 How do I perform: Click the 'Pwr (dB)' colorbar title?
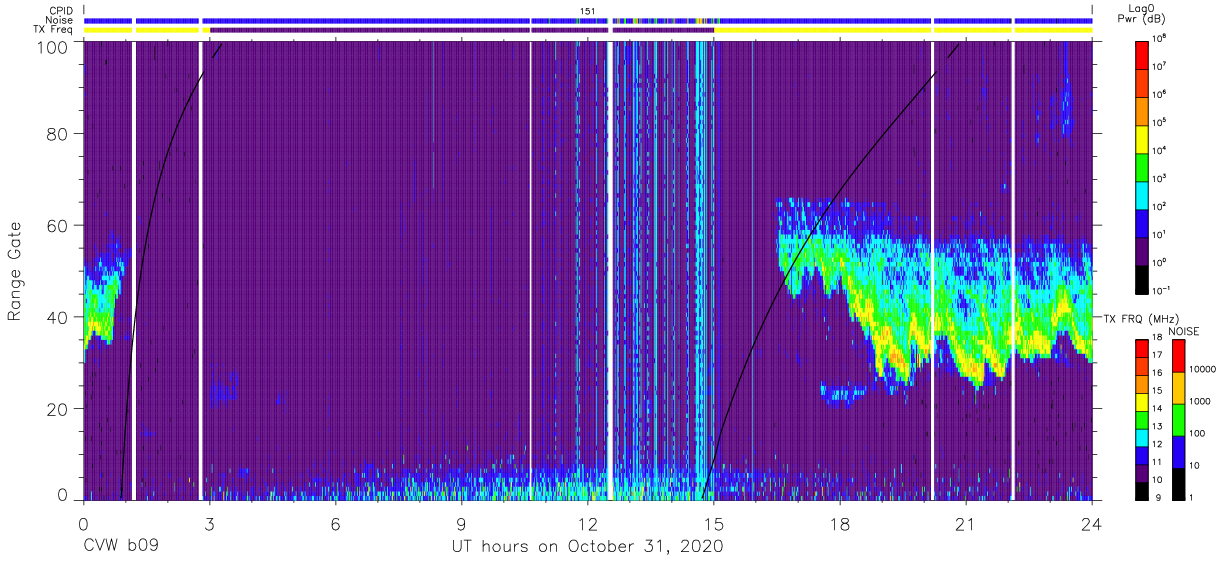point(1141,19)
